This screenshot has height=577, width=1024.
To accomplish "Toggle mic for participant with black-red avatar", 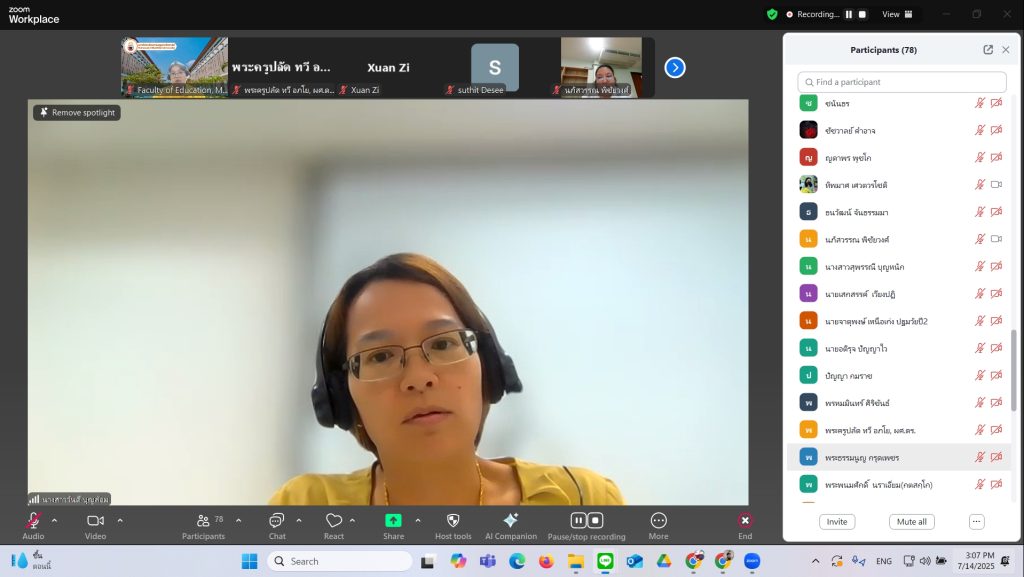I will (x=980, y=130).
